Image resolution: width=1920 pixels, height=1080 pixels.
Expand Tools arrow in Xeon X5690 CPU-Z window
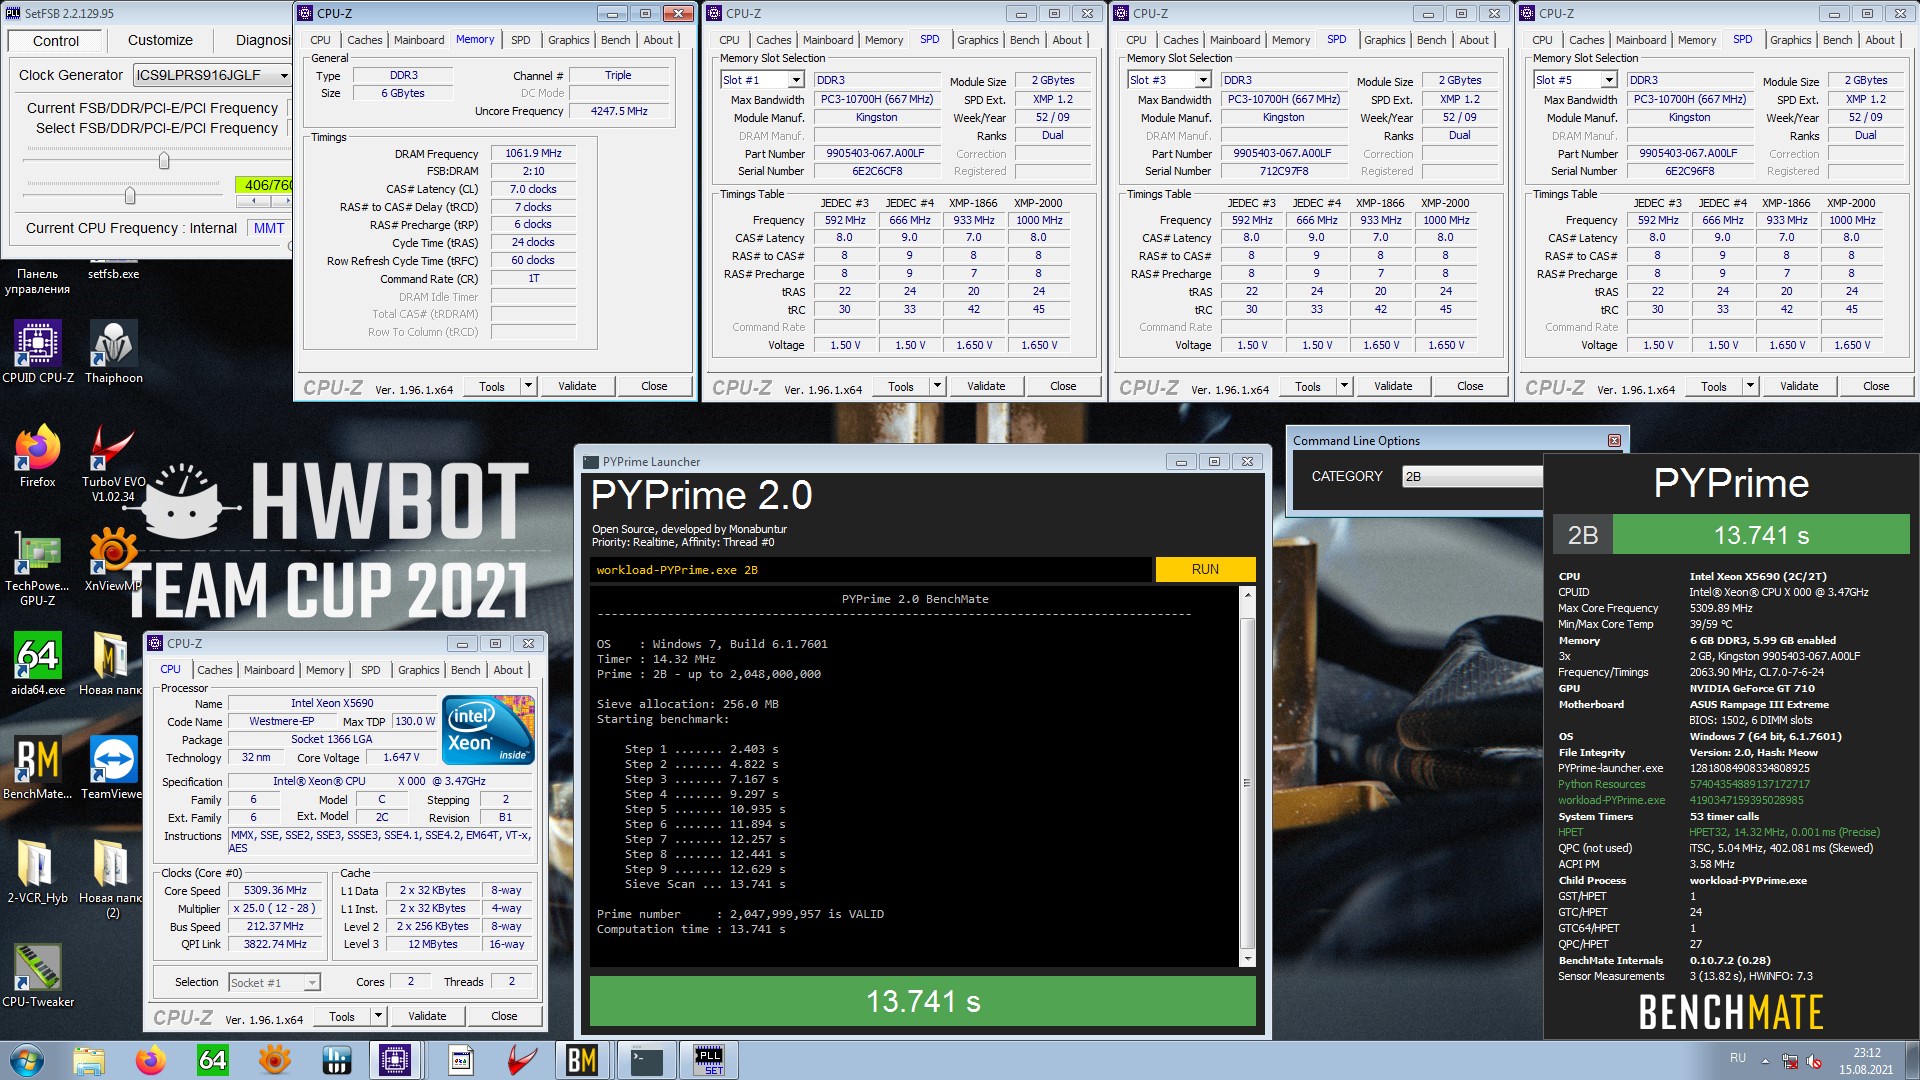(378, 1016)
